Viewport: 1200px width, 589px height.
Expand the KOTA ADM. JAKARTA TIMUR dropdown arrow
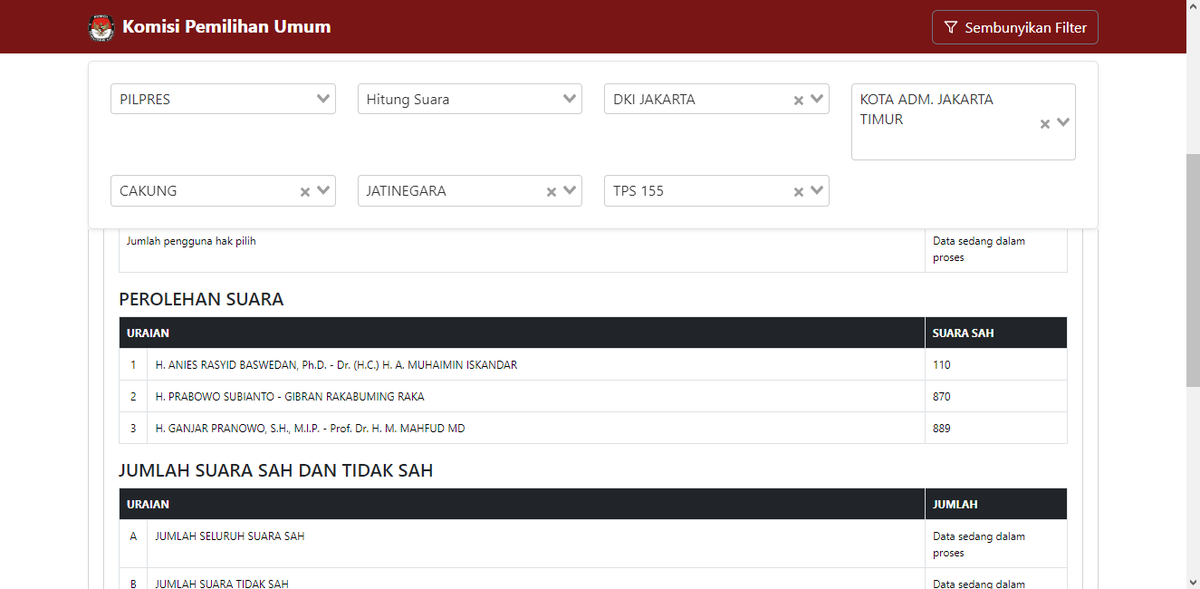tap(1063, 122)
